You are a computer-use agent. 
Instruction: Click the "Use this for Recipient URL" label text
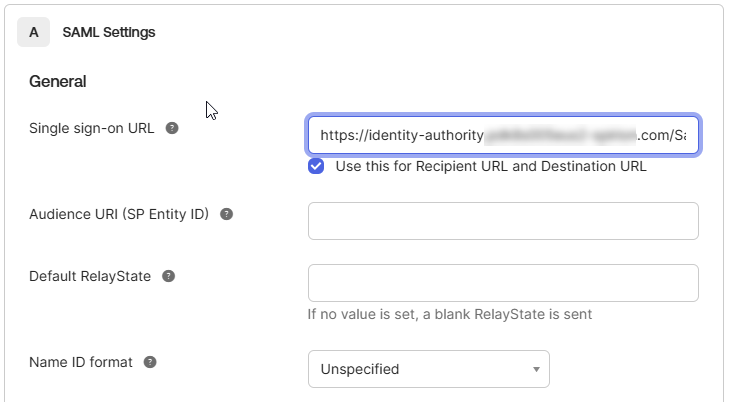(491, 166)
